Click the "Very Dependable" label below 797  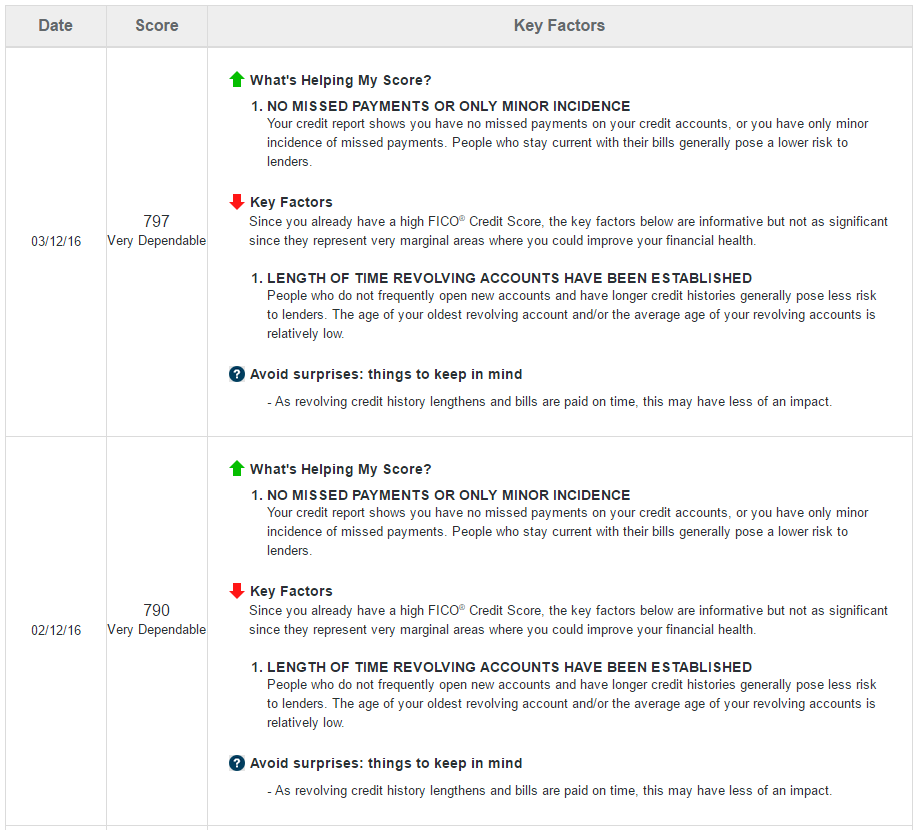click(157, 241)
